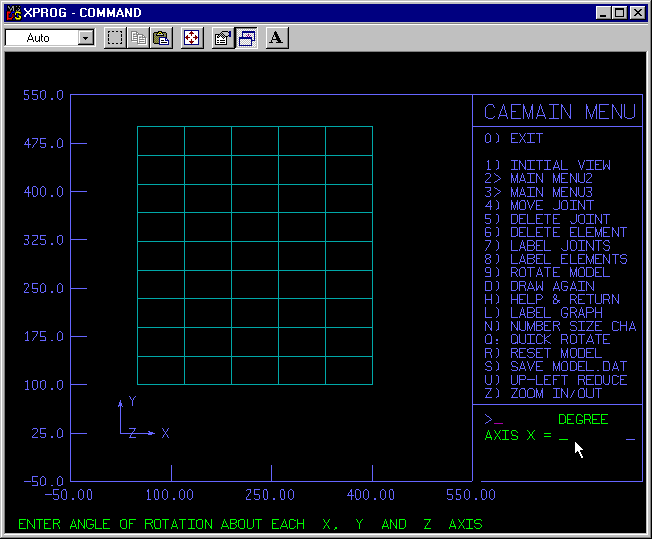Open the Auto font size dropdown arrow
The image size is (652, 539).
click(x=85, y=38)
